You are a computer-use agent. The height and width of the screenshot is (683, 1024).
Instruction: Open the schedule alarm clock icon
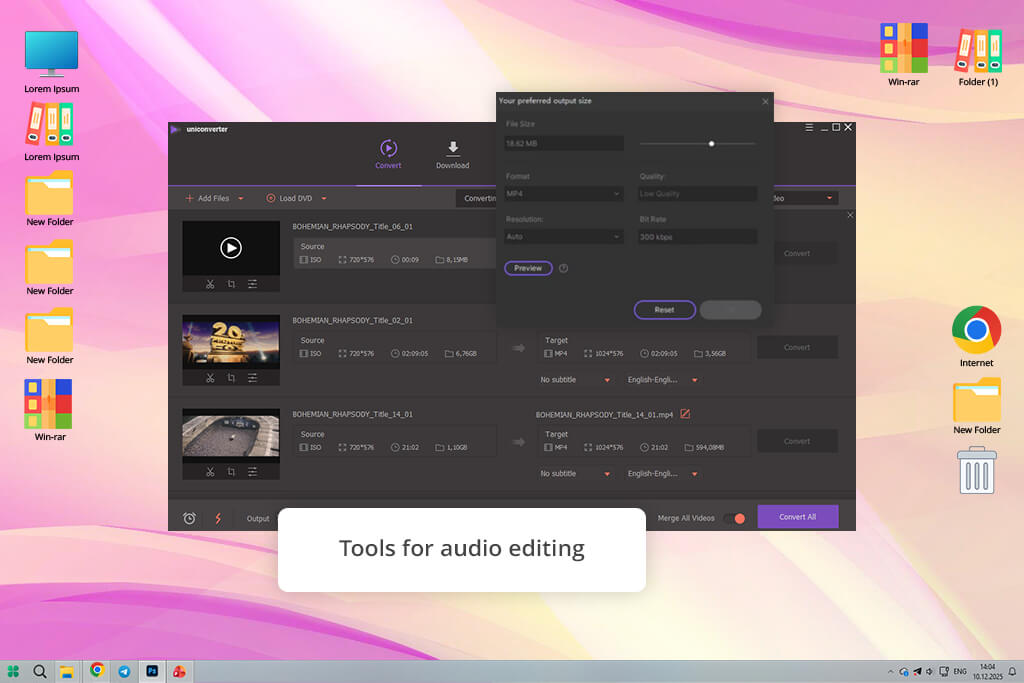[x=189, y=518]
